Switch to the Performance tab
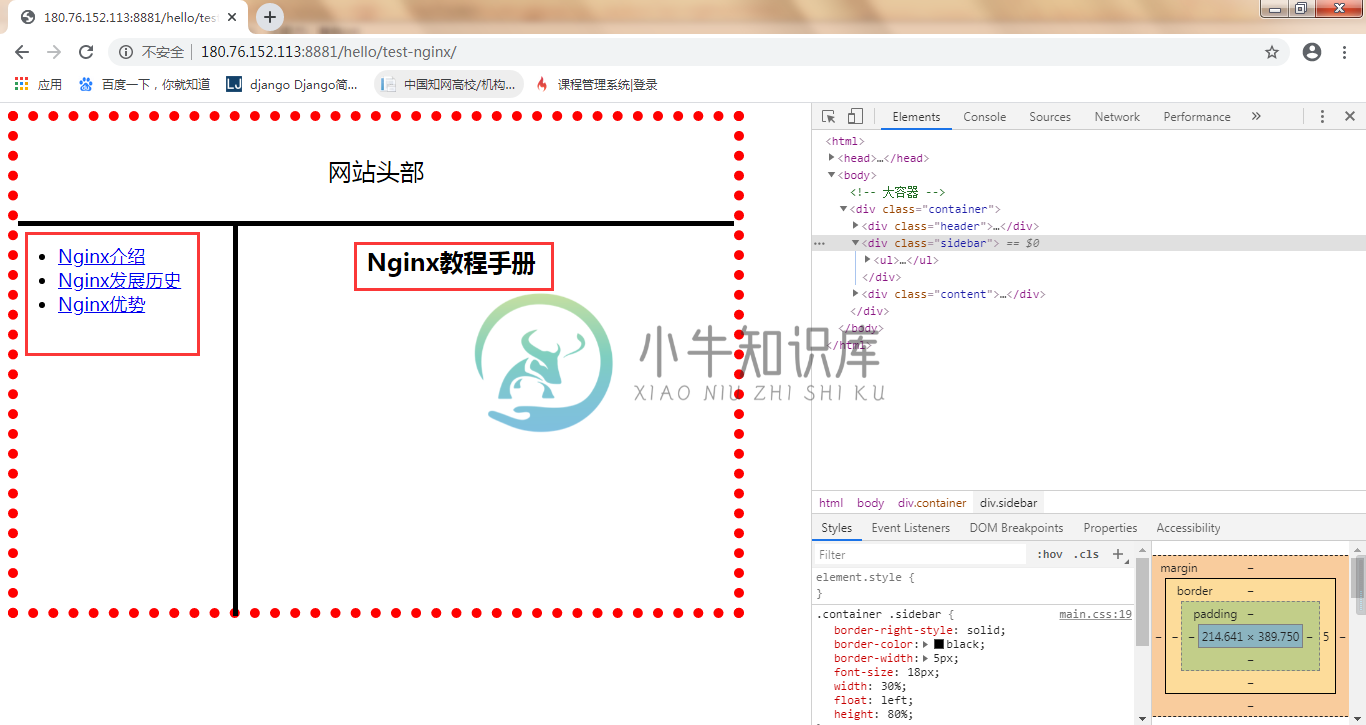The image size is (1366, 725). (1197, 117)
